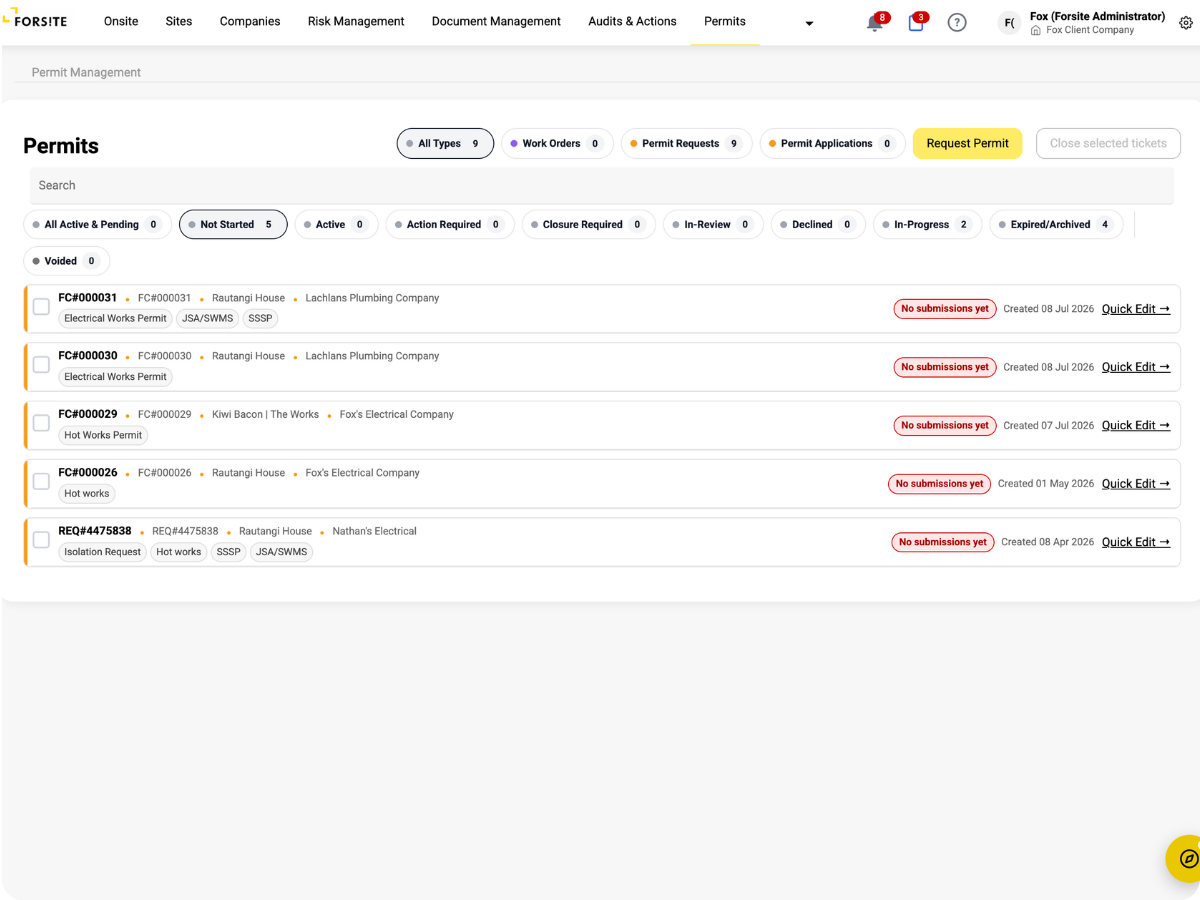Viewport: 1200px width, 900px height.
Task: Click SSSP tag on FC#000031
Action: pyautogui.click(x=260, y=319)
